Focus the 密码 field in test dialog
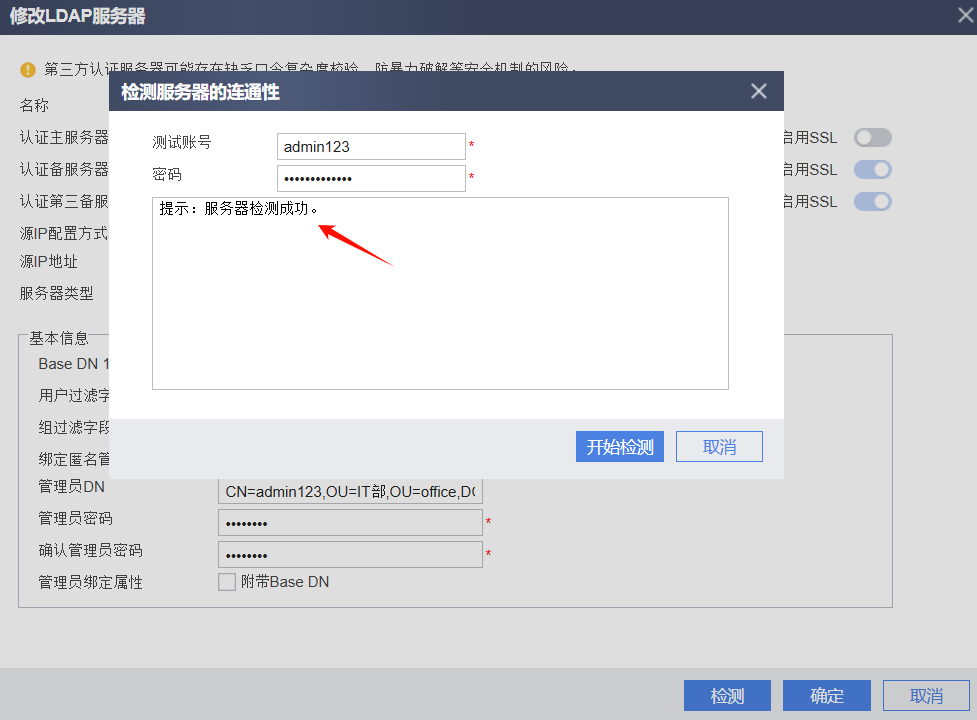The image size is (977, 720). pyautogui.click(x=371, y=179)
